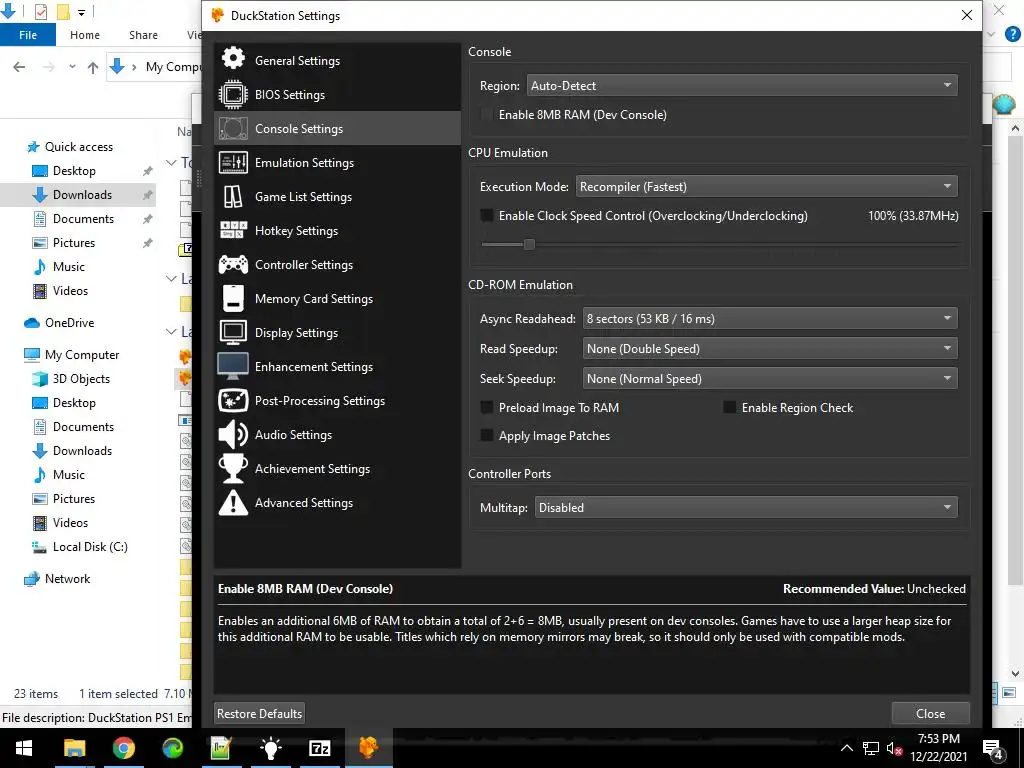
Task: Select Advanced Settings category label
Action: 304,503
